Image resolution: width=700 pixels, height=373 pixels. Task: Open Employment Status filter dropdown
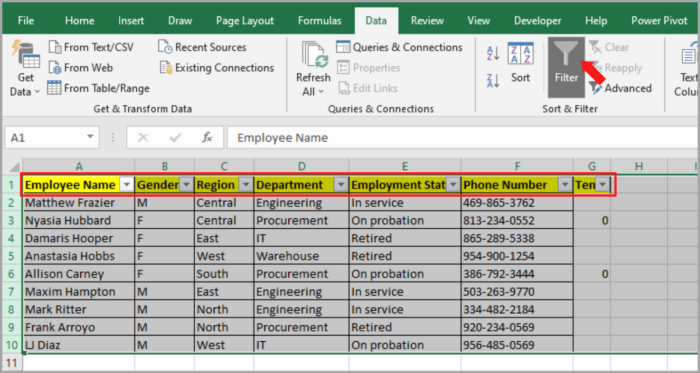(453, 185)
